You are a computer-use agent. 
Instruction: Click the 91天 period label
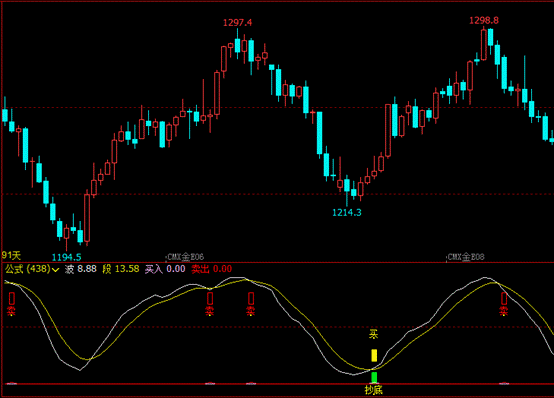11,255
